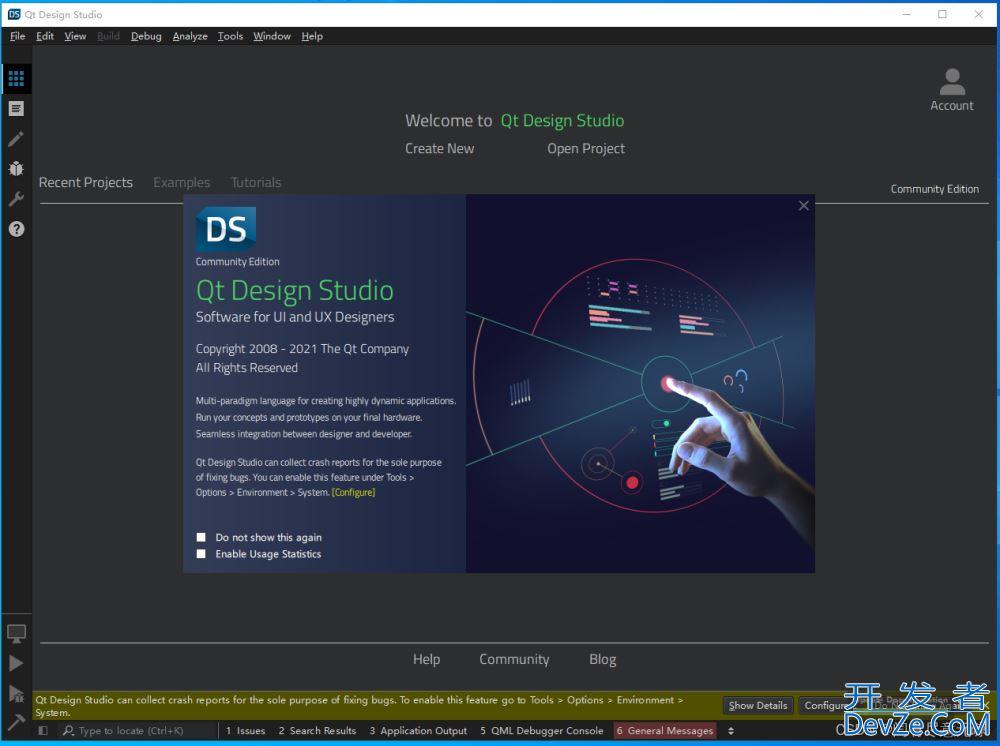The height and width of the screenshot is (746, 1000).
Task: Click the DS logo in splash
Action: click(x=226, y=229)
